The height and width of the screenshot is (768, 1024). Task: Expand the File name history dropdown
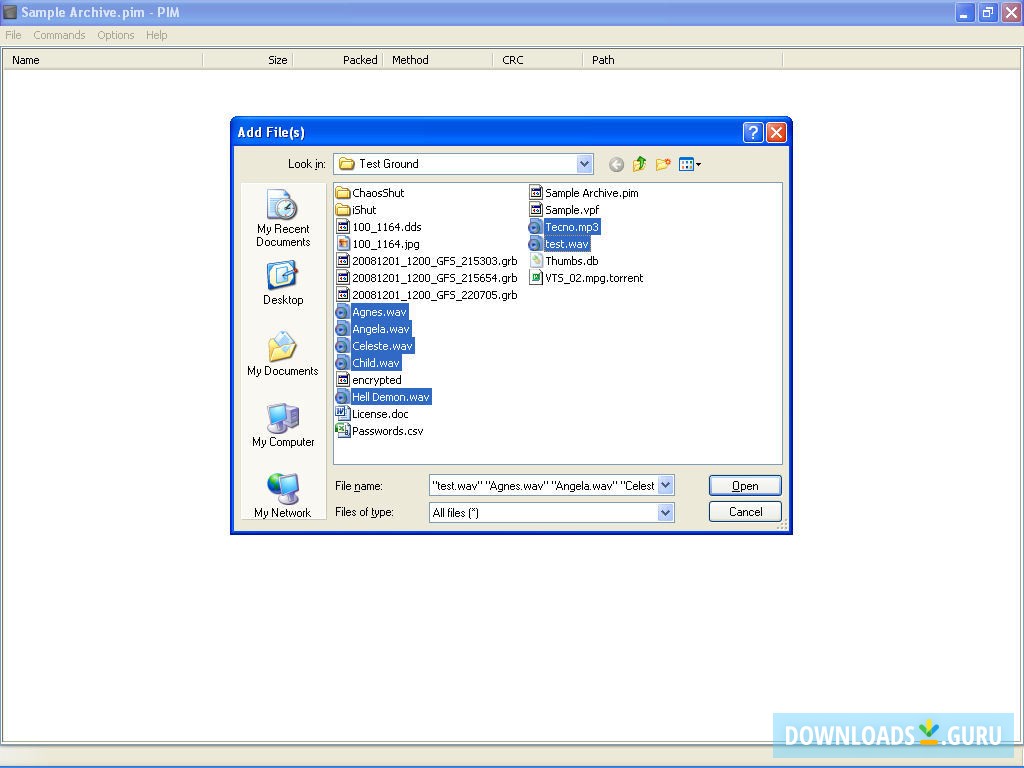[663, 485]
